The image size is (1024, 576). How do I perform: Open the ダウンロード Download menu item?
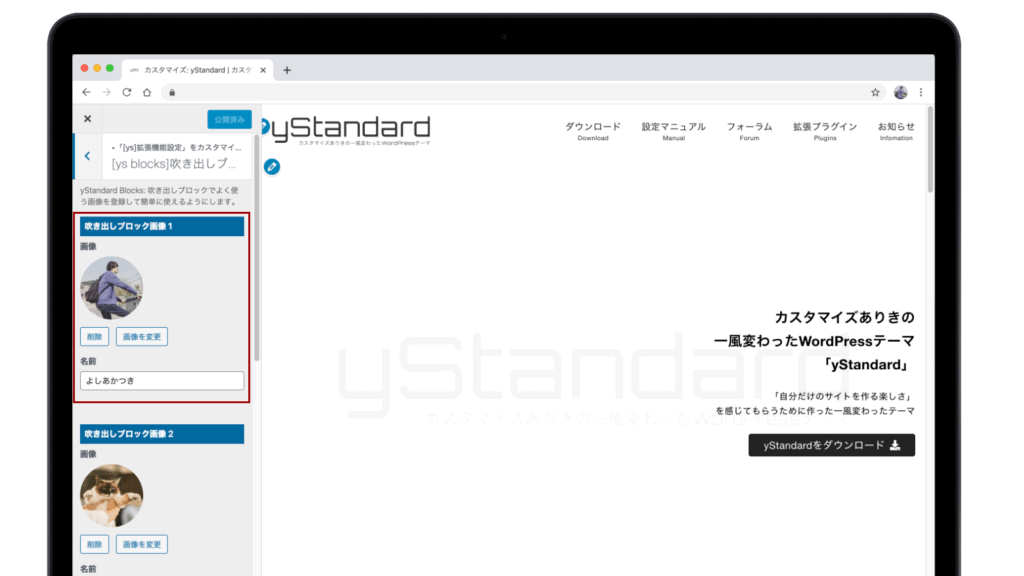(593, 131)
